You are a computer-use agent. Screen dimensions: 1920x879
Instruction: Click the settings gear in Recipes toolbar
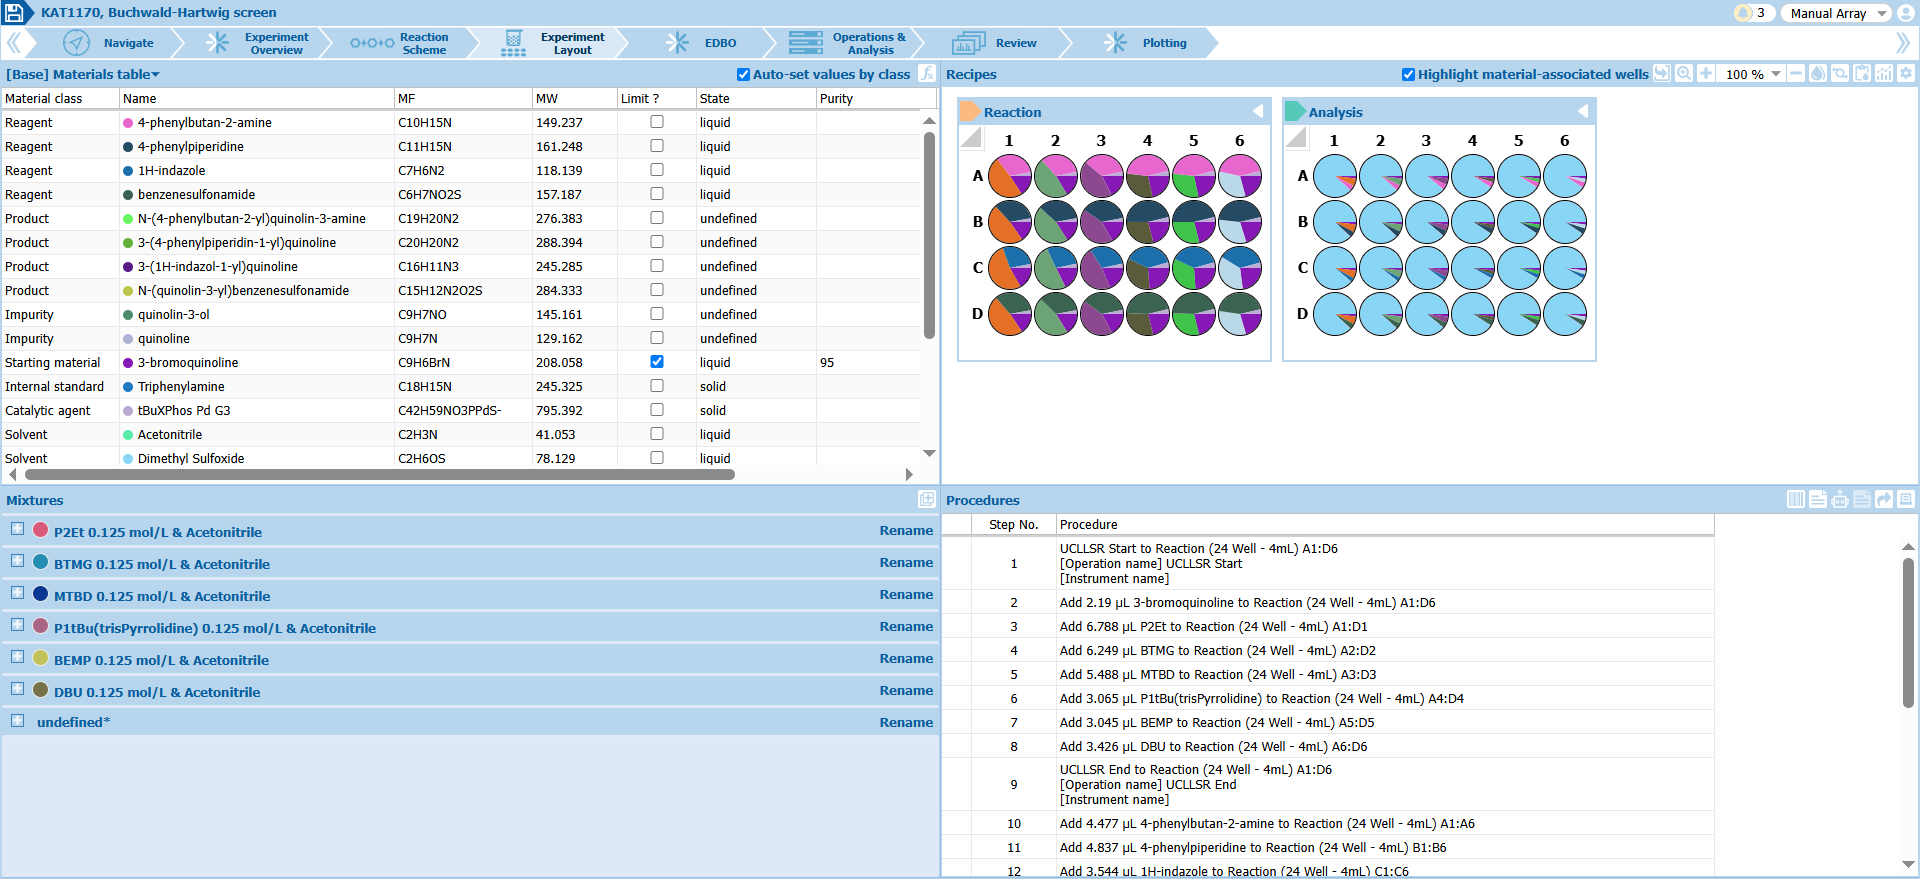tap(1906, 74)
